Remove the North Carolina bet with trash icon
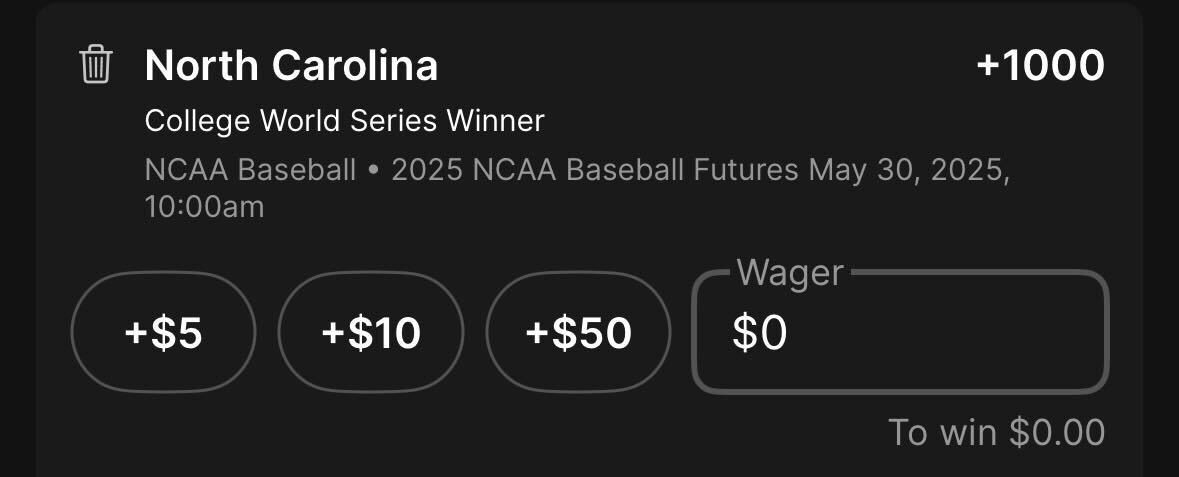Screen dimensions: 1179x477 pyautogui.click(x=95, y=65)
